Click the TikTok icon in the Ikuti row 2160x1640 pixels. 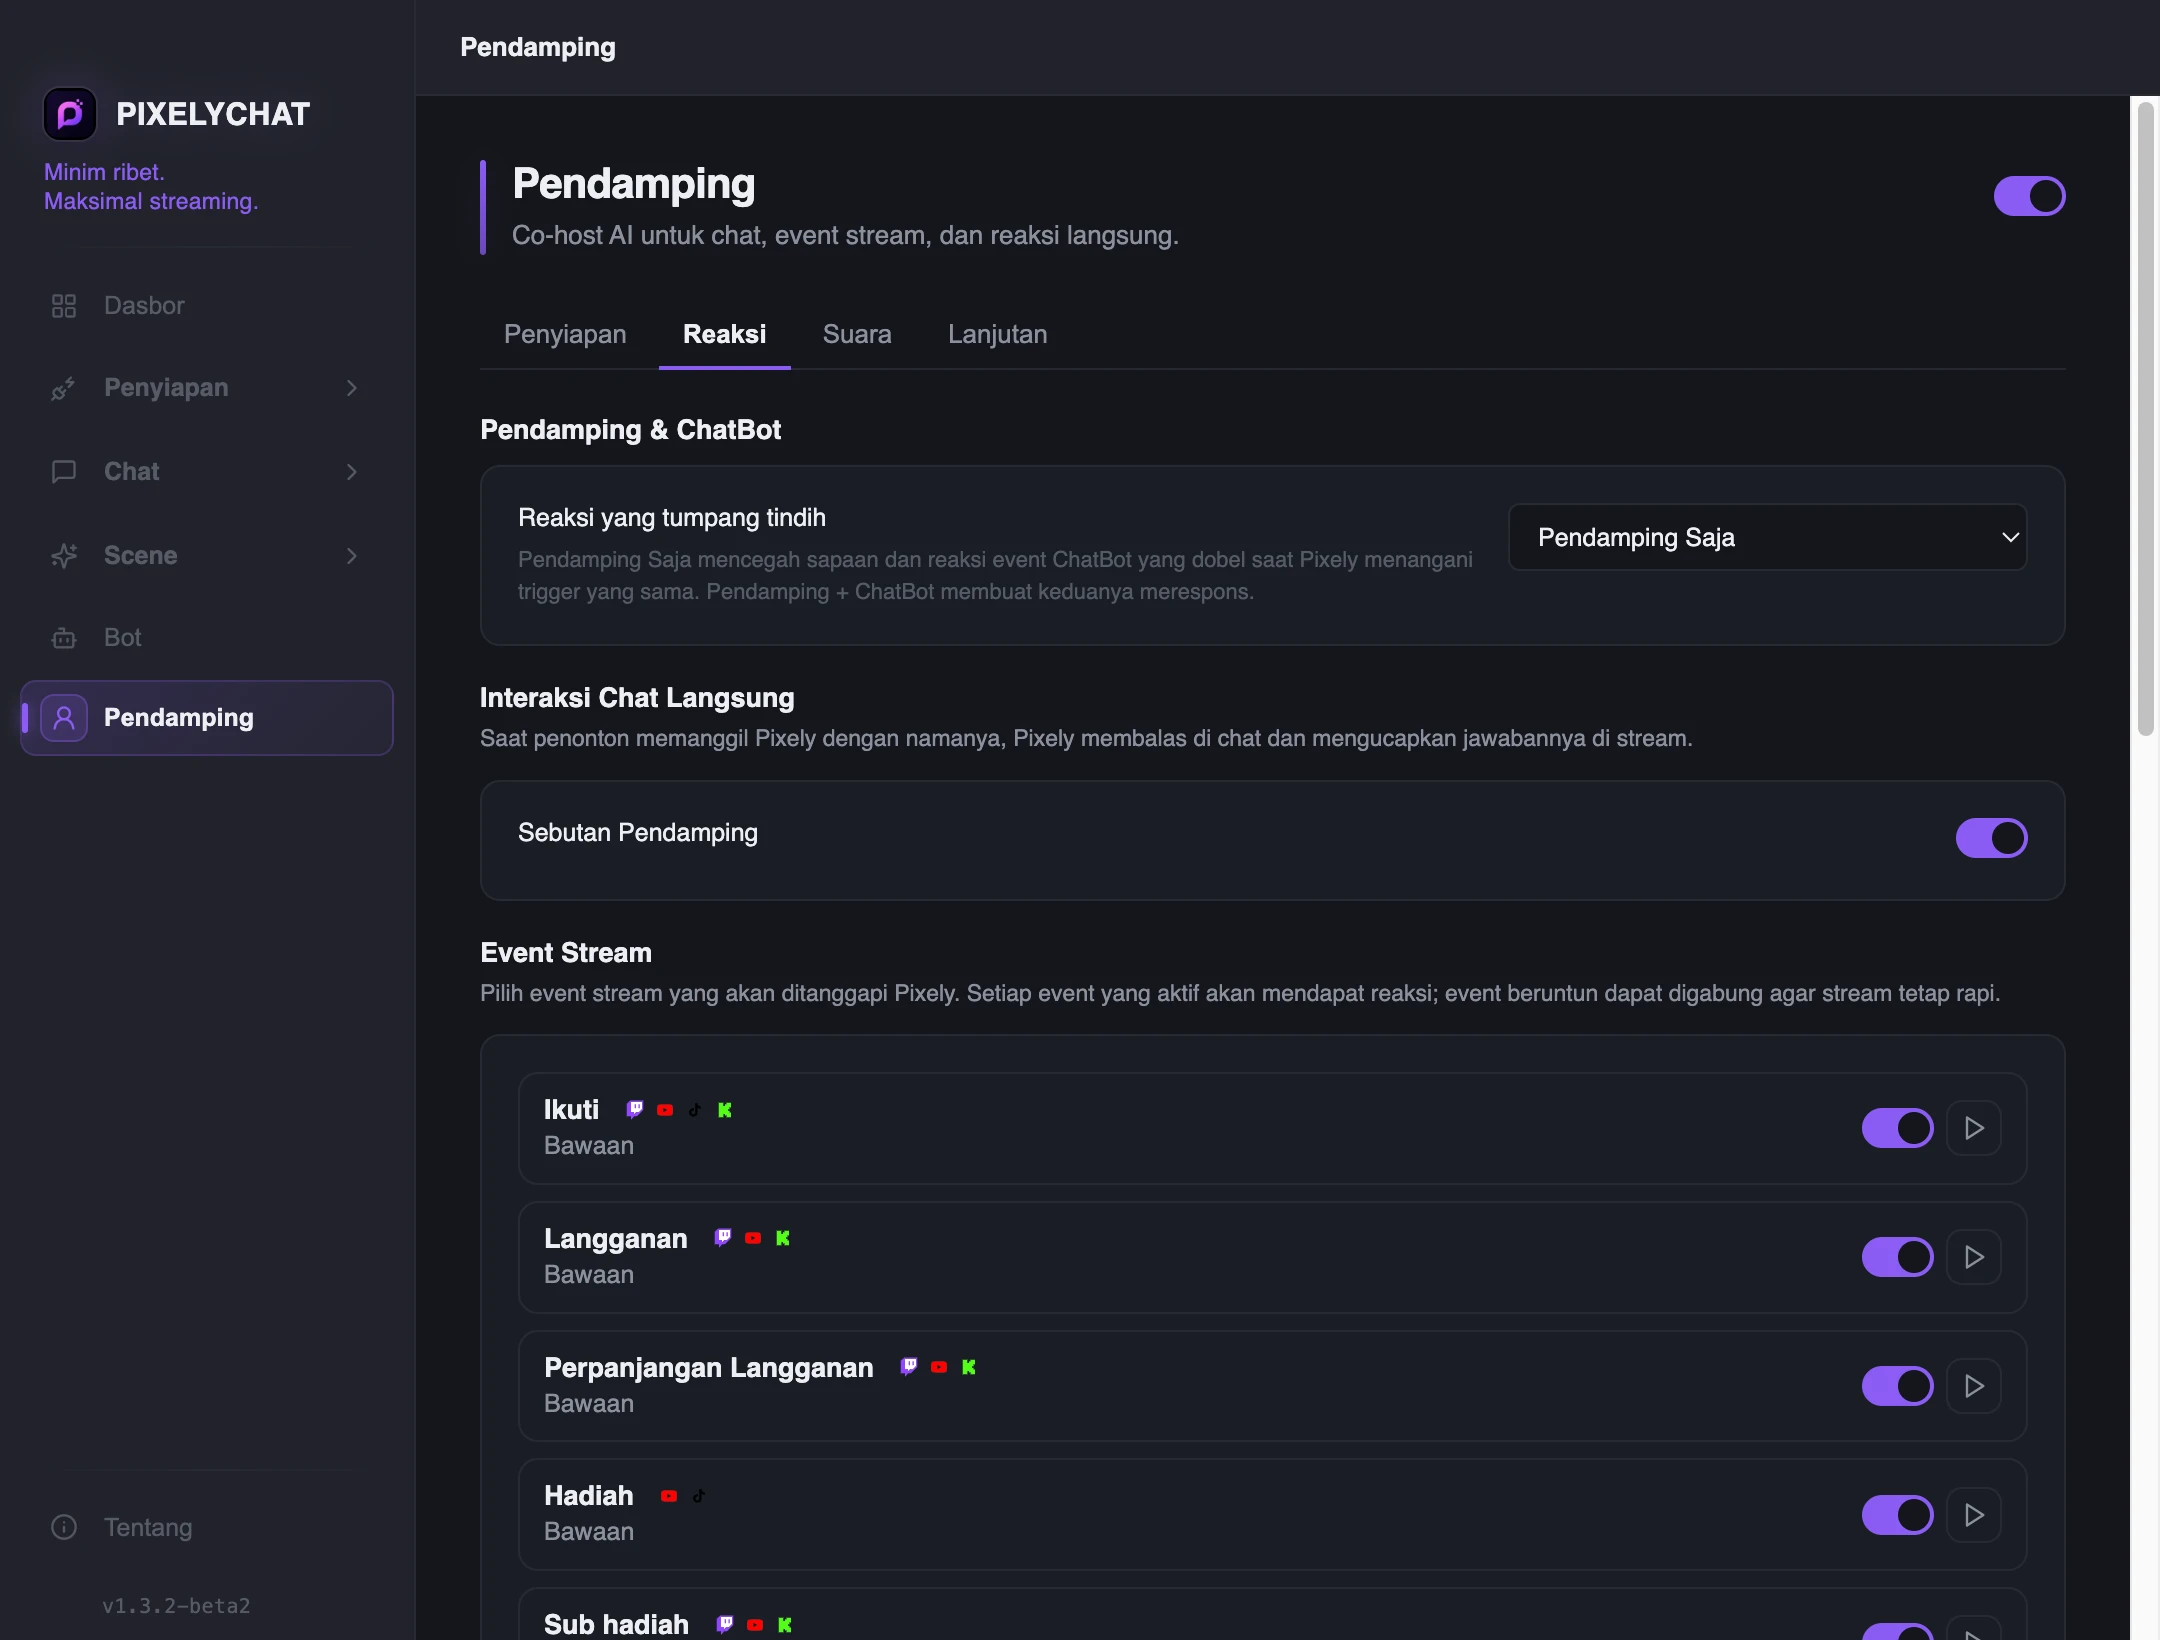pos(695,1110)
